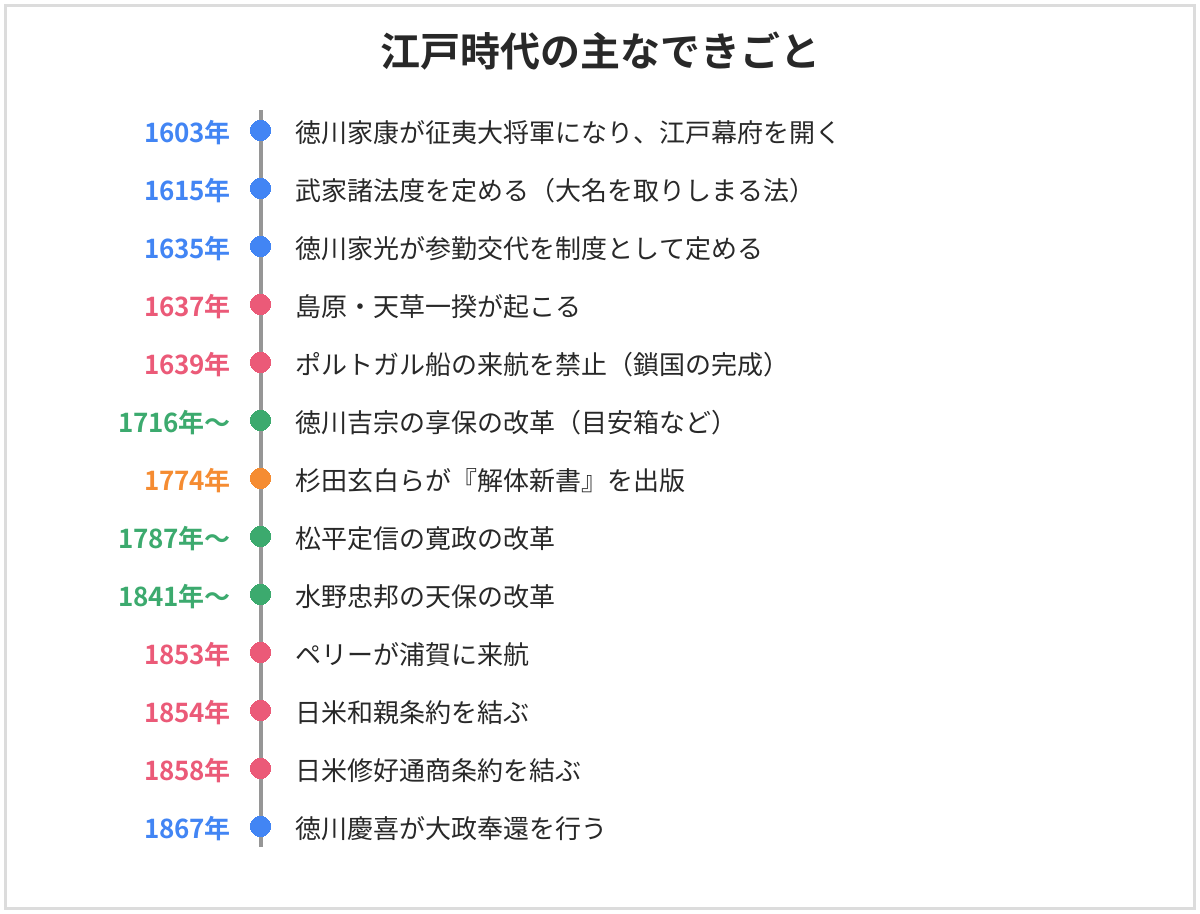Click the year label 1867年
Viewport: 1200px width, 914px height.
187,828
